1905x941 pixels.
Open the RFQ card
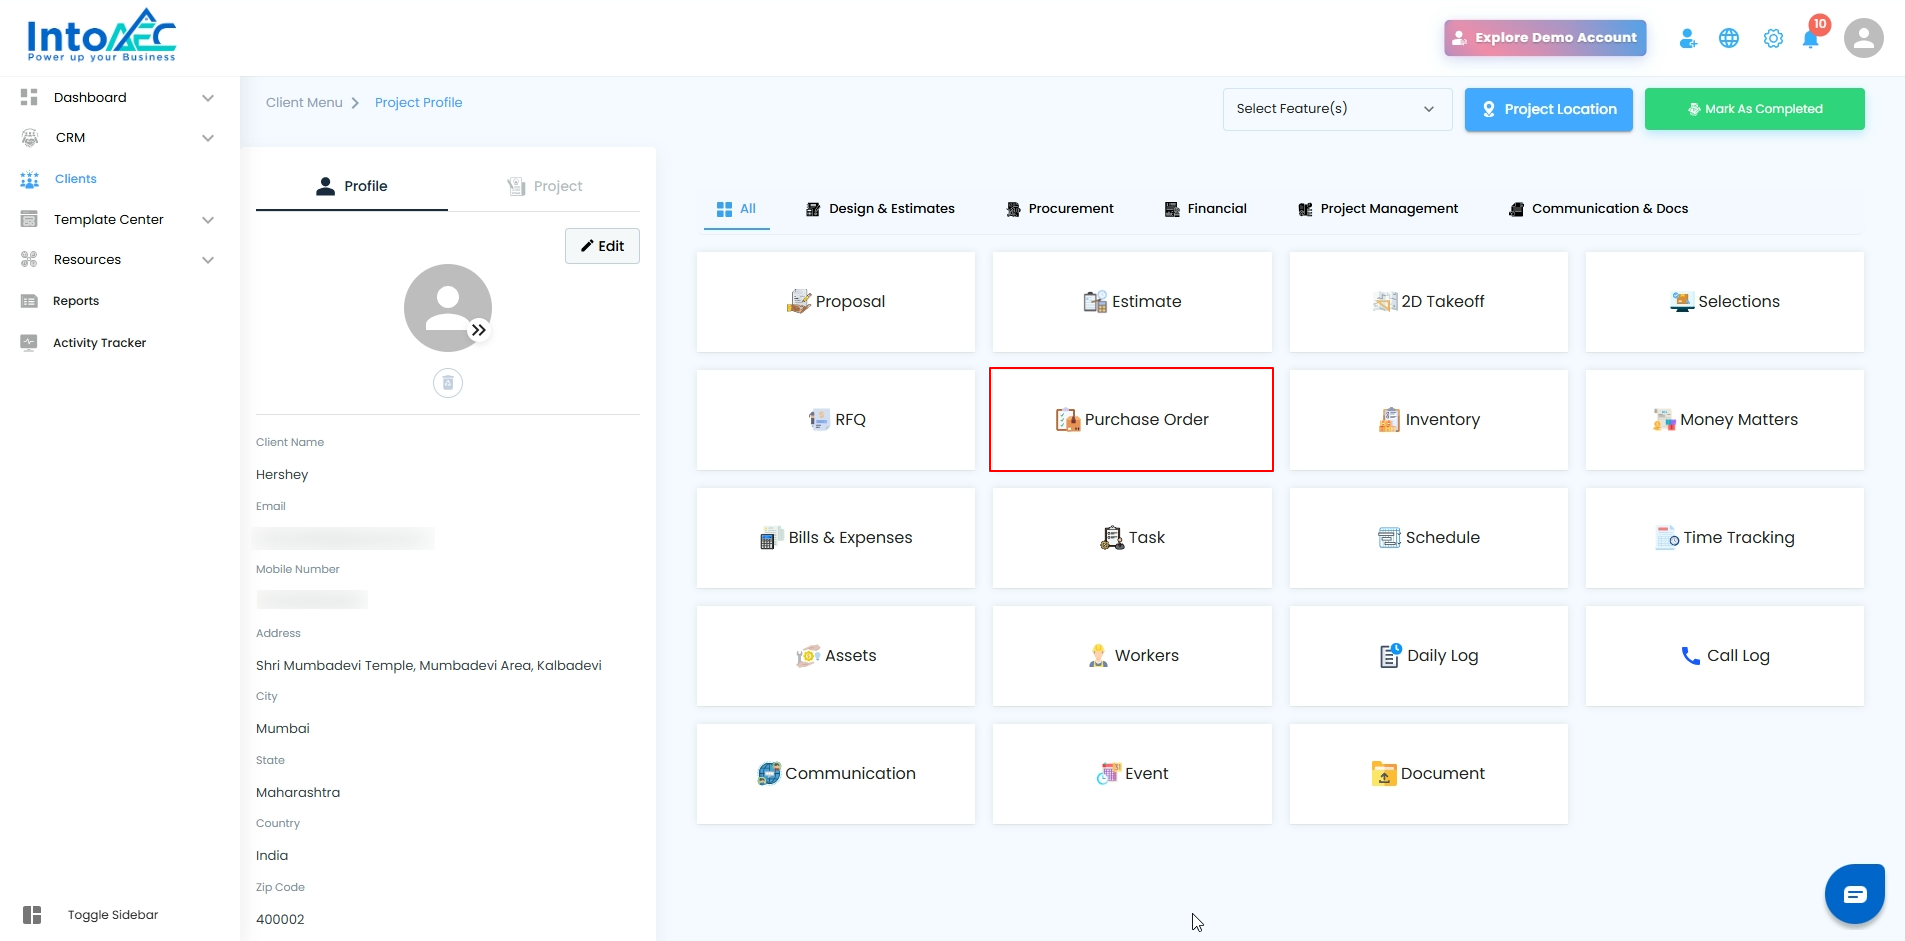[836, 420]
